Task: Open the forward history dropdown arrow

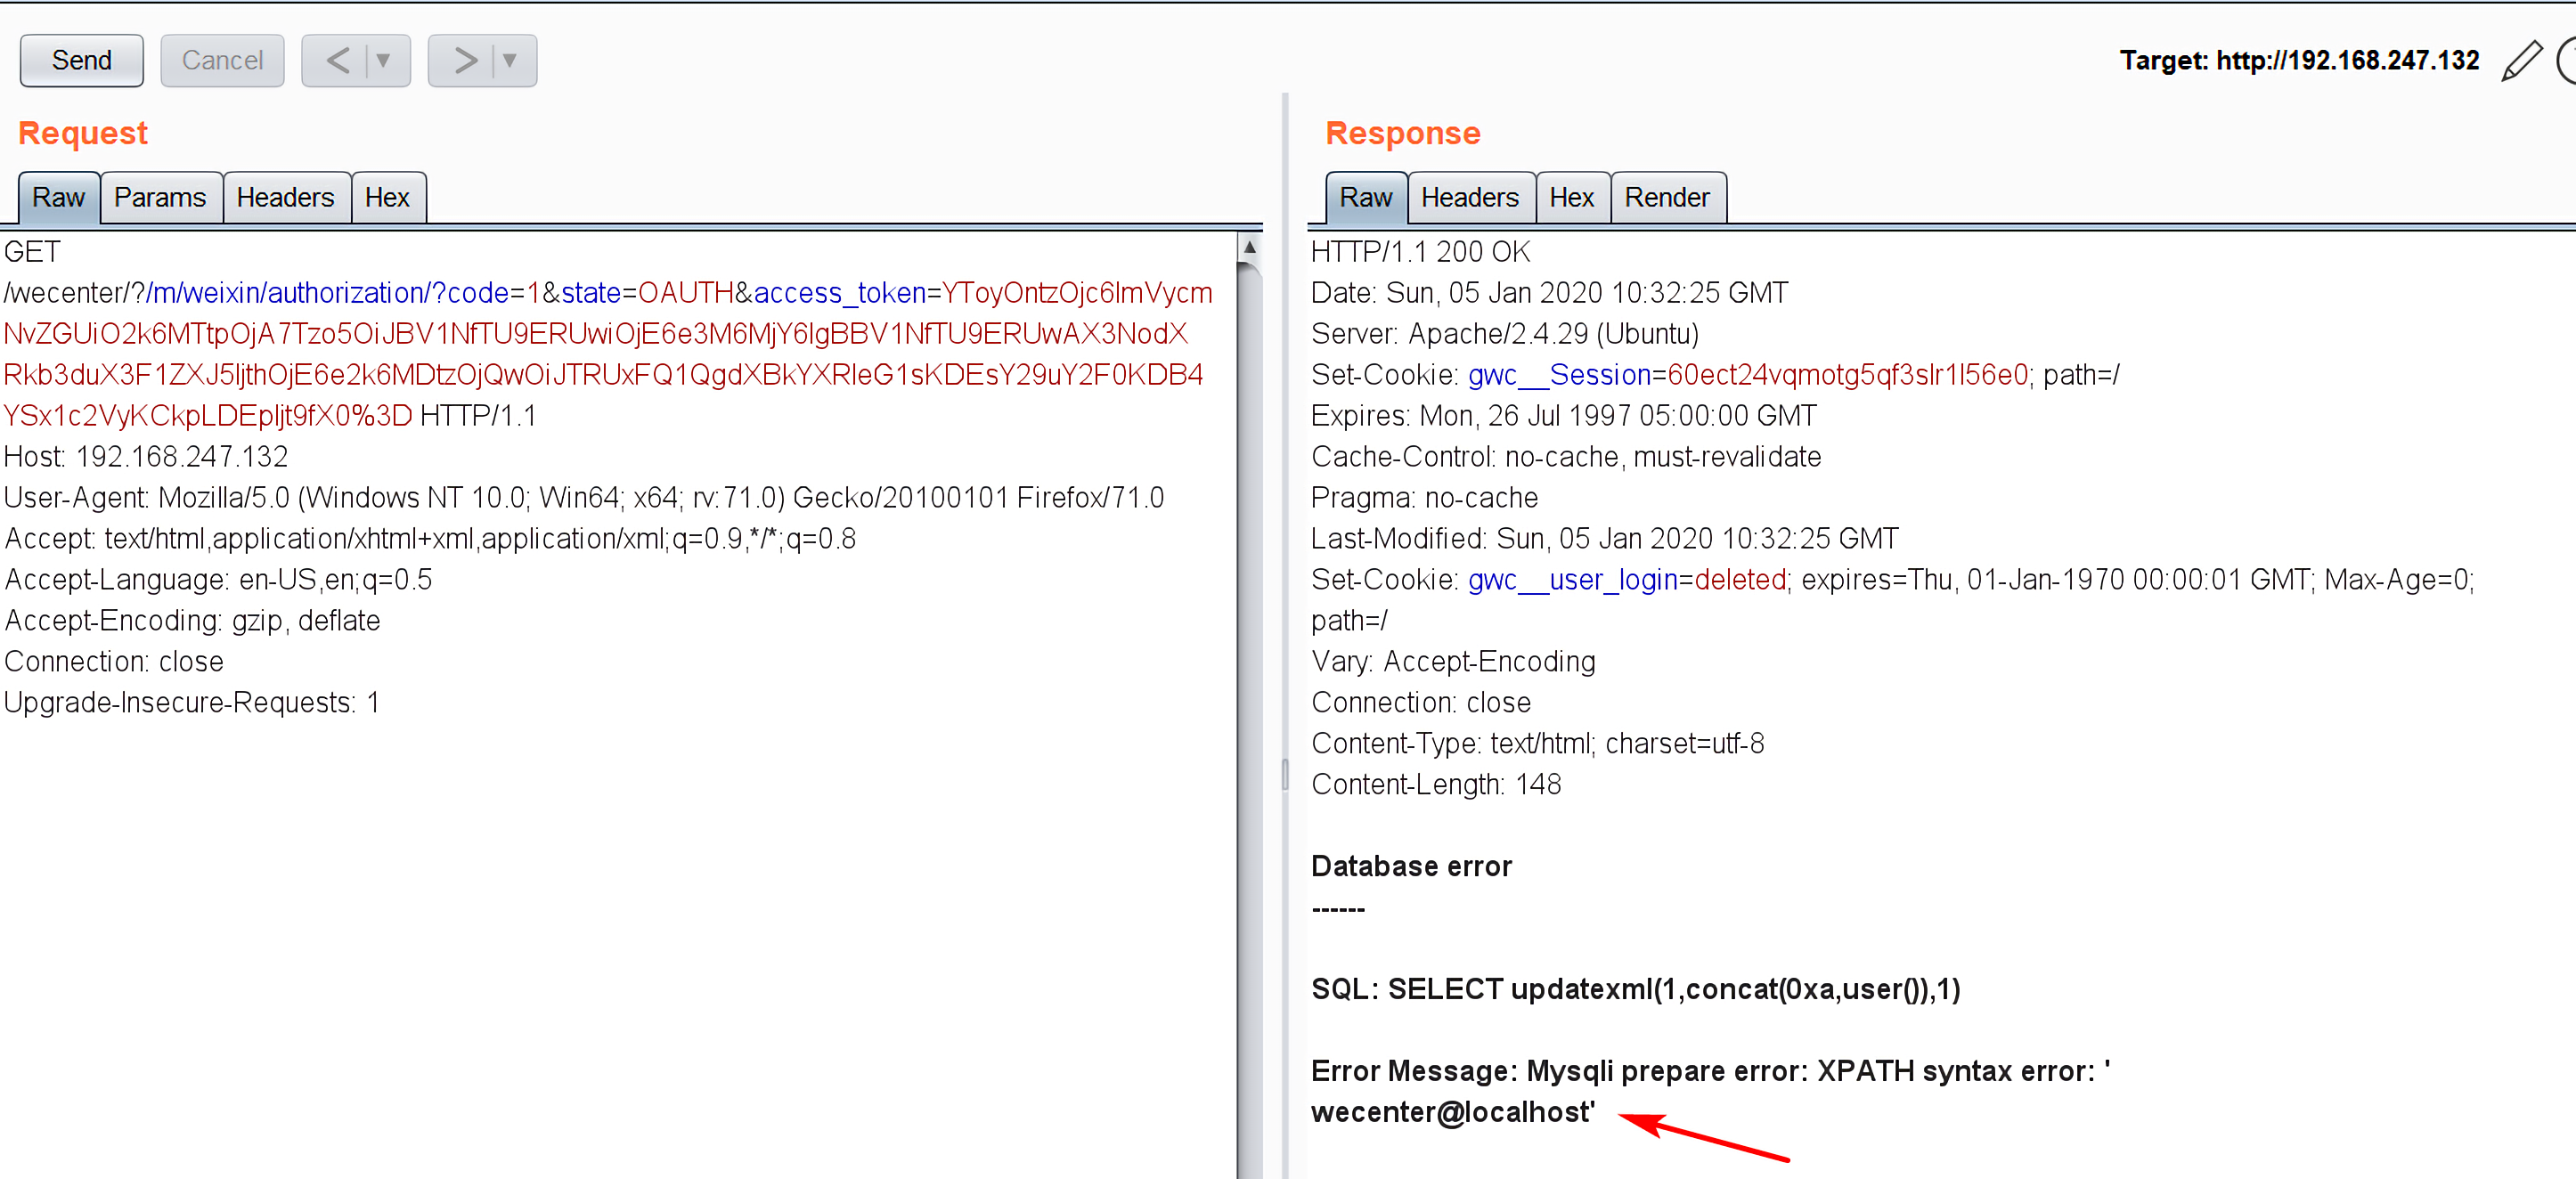Action: 511,61
